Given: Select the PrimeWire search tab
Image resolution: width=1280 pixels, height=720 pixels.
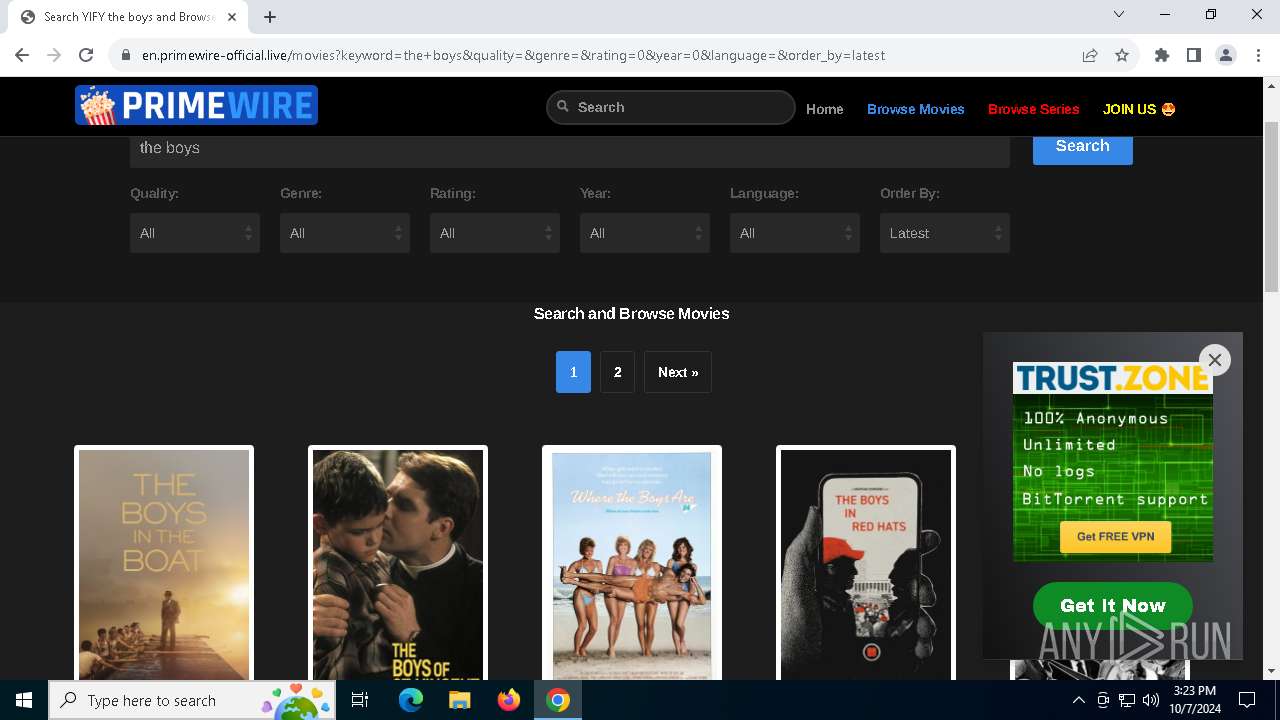Looking at the screenshot, I should coord(126,16).
